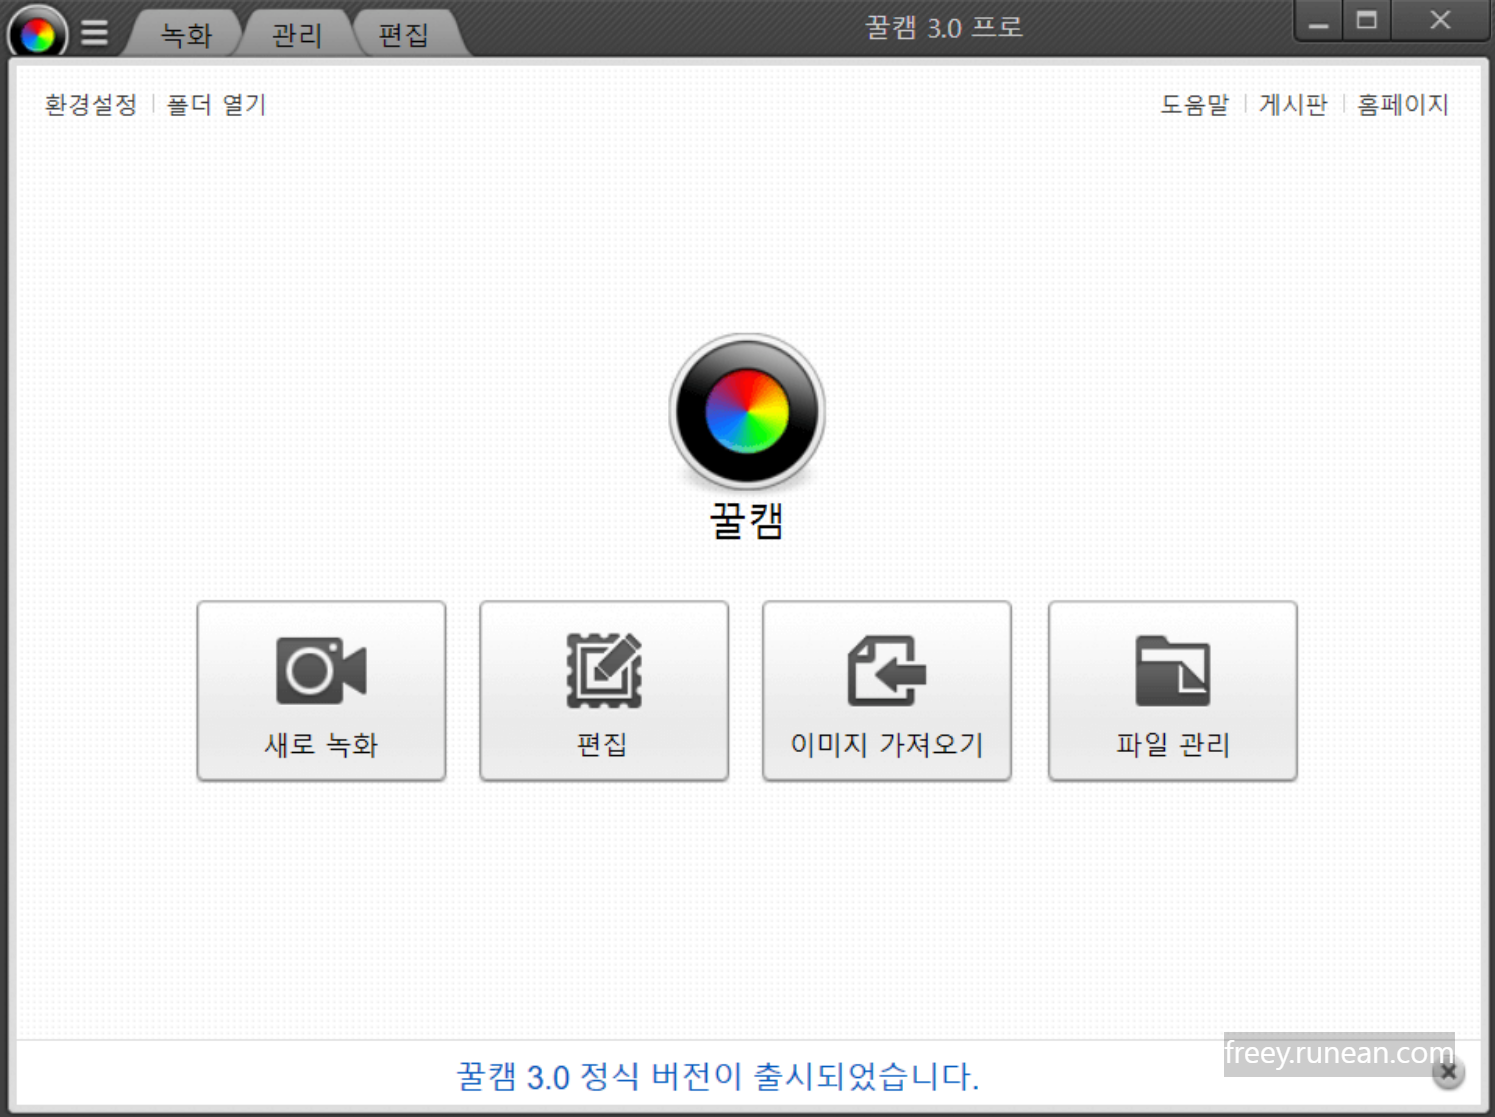The height and width of the screenshot is (1117, 1495).
Task: Open the 편집 tab
Action: tap(404, 33)
